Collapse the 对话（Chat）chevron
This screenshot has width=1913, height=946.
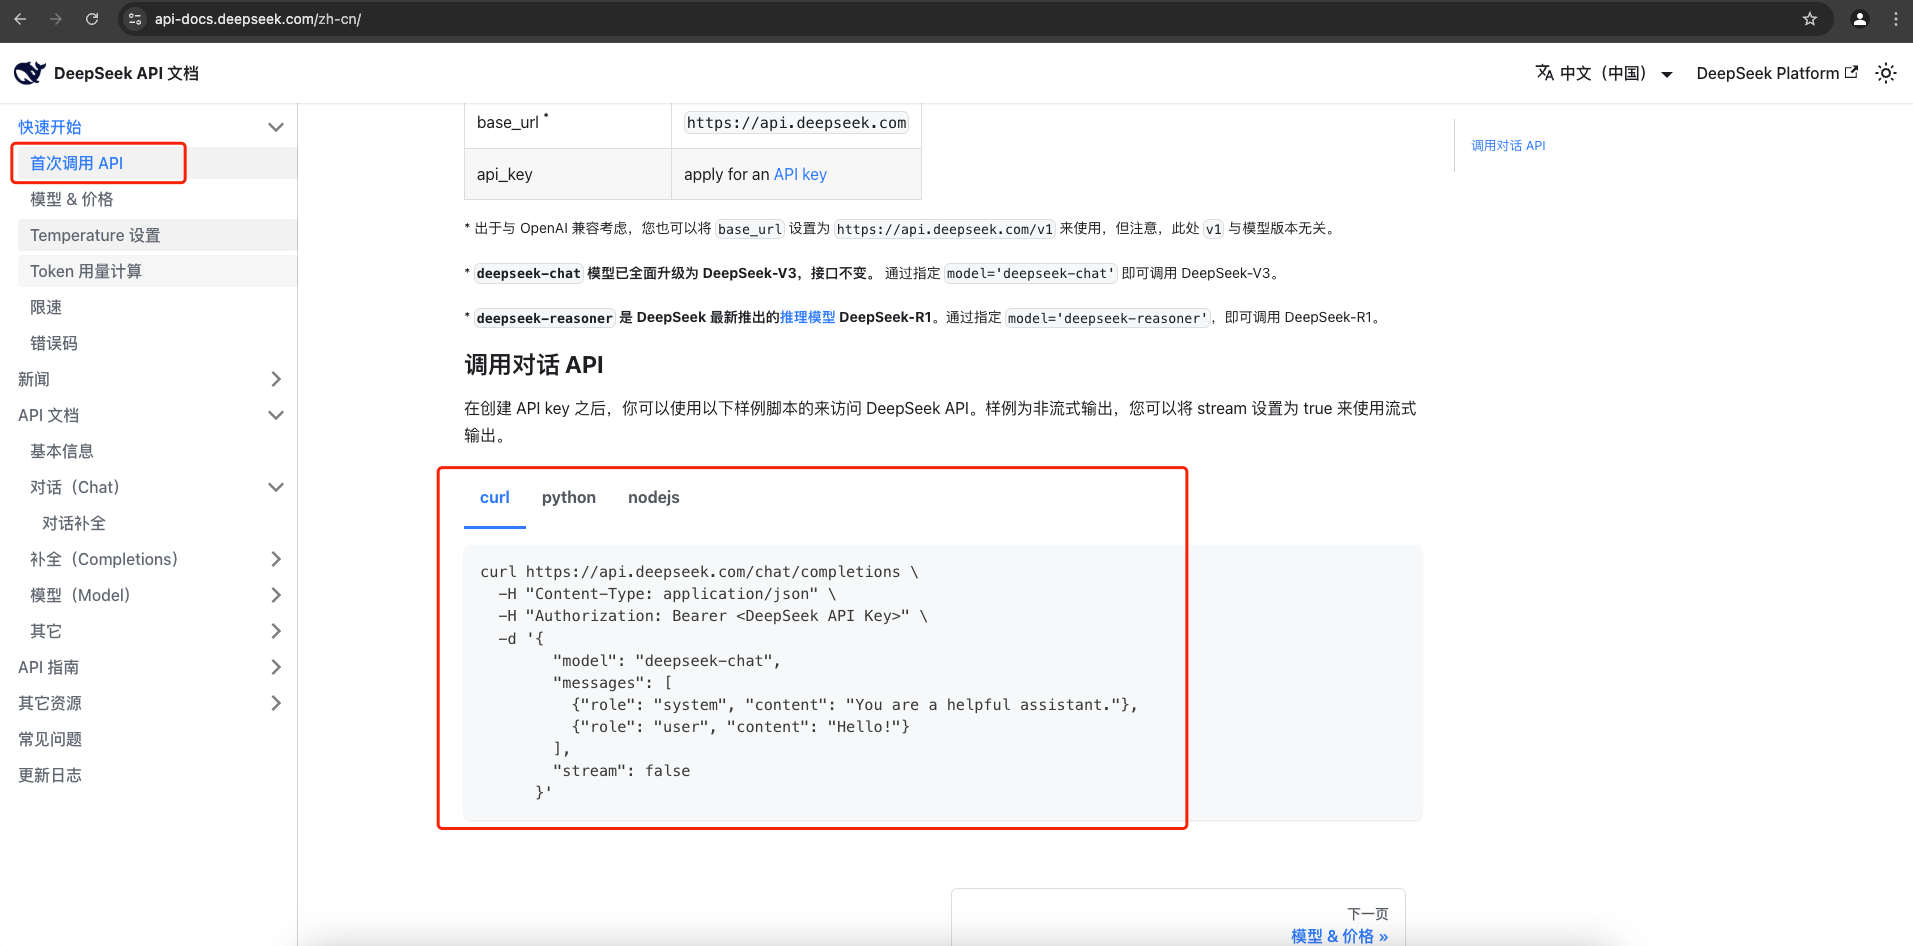[x=276, y=487]
